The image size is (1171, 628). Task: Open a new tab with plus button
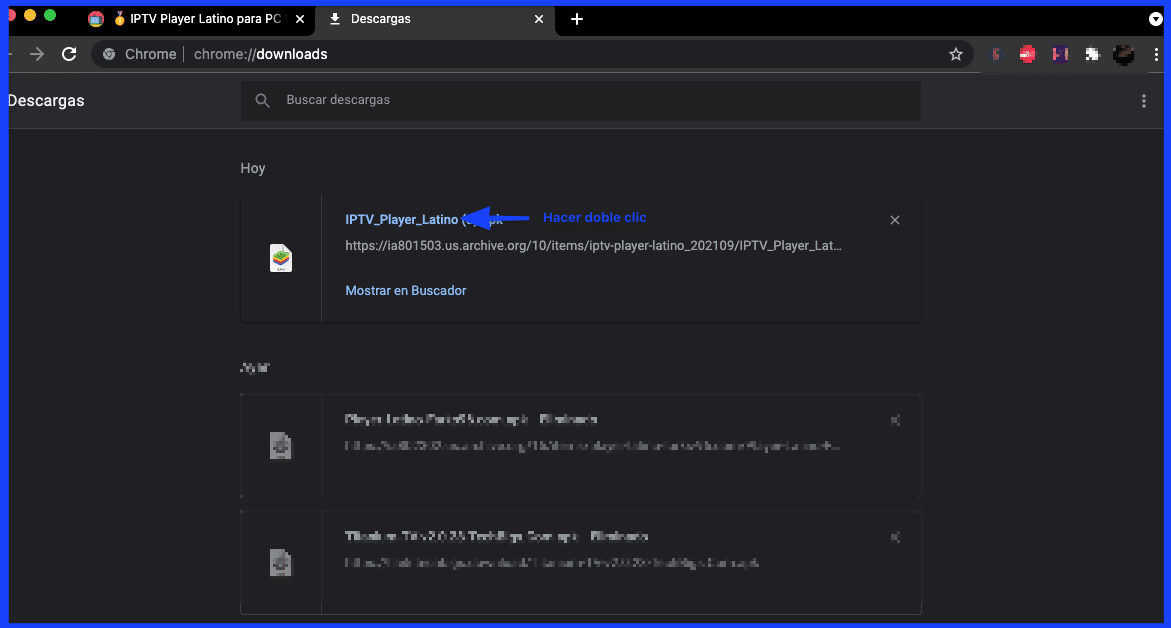(577, 19)
